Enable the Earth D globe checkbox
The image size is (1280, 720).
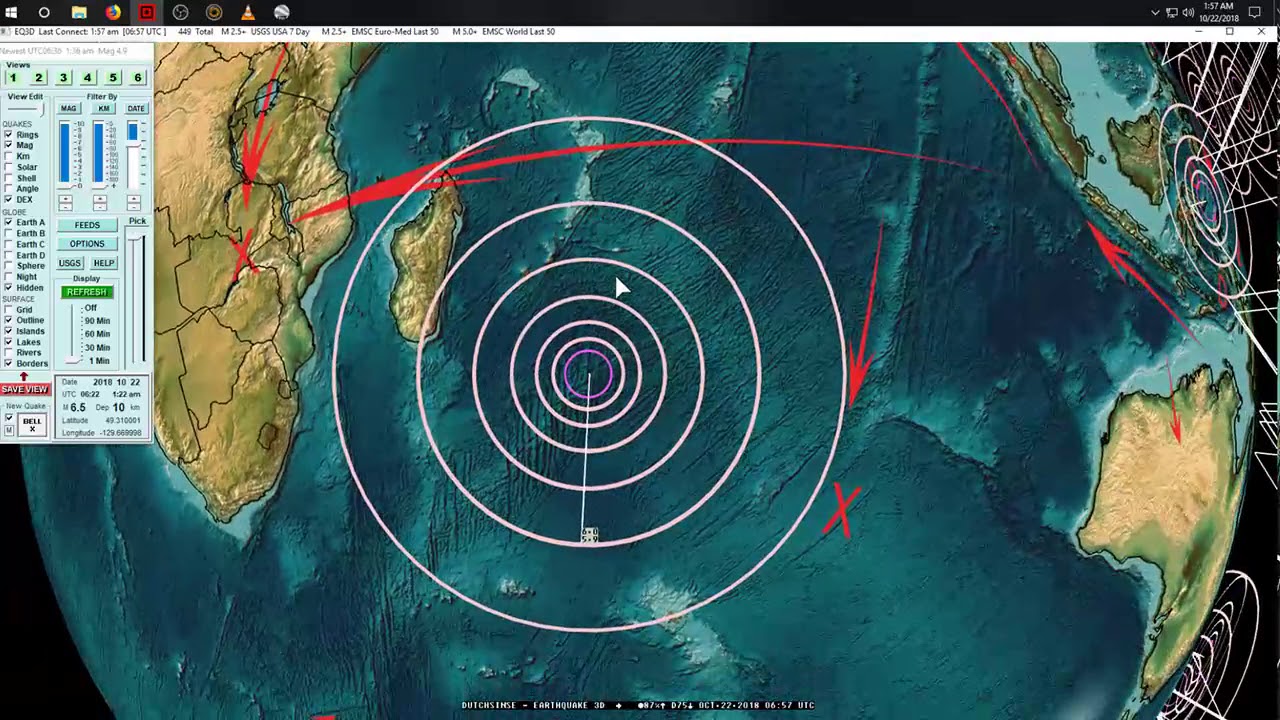coord(9,255)
